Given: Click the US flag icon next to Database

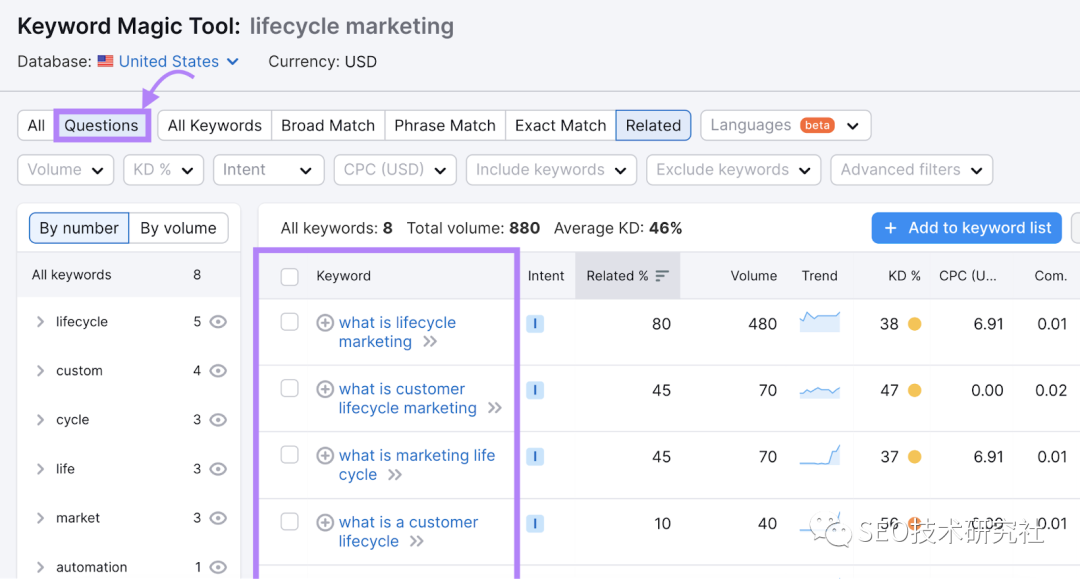Looking at the screenshot, I should (x=106, y=61).
